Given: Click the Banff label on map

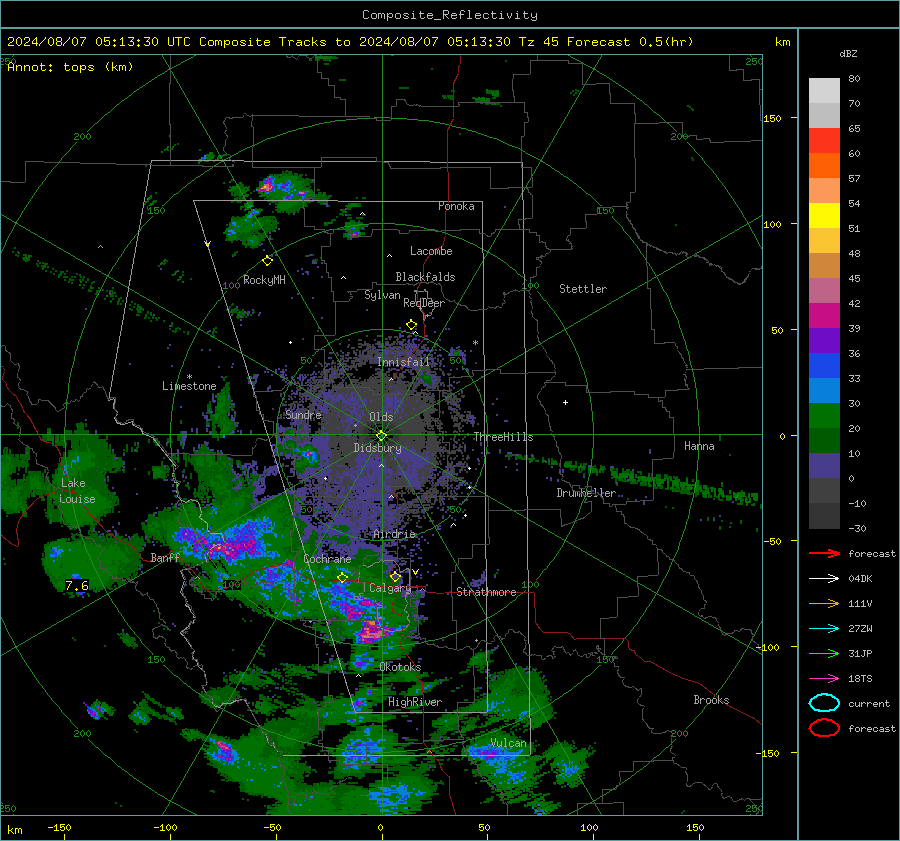Looking at the screenshot, I should [165, 557].
